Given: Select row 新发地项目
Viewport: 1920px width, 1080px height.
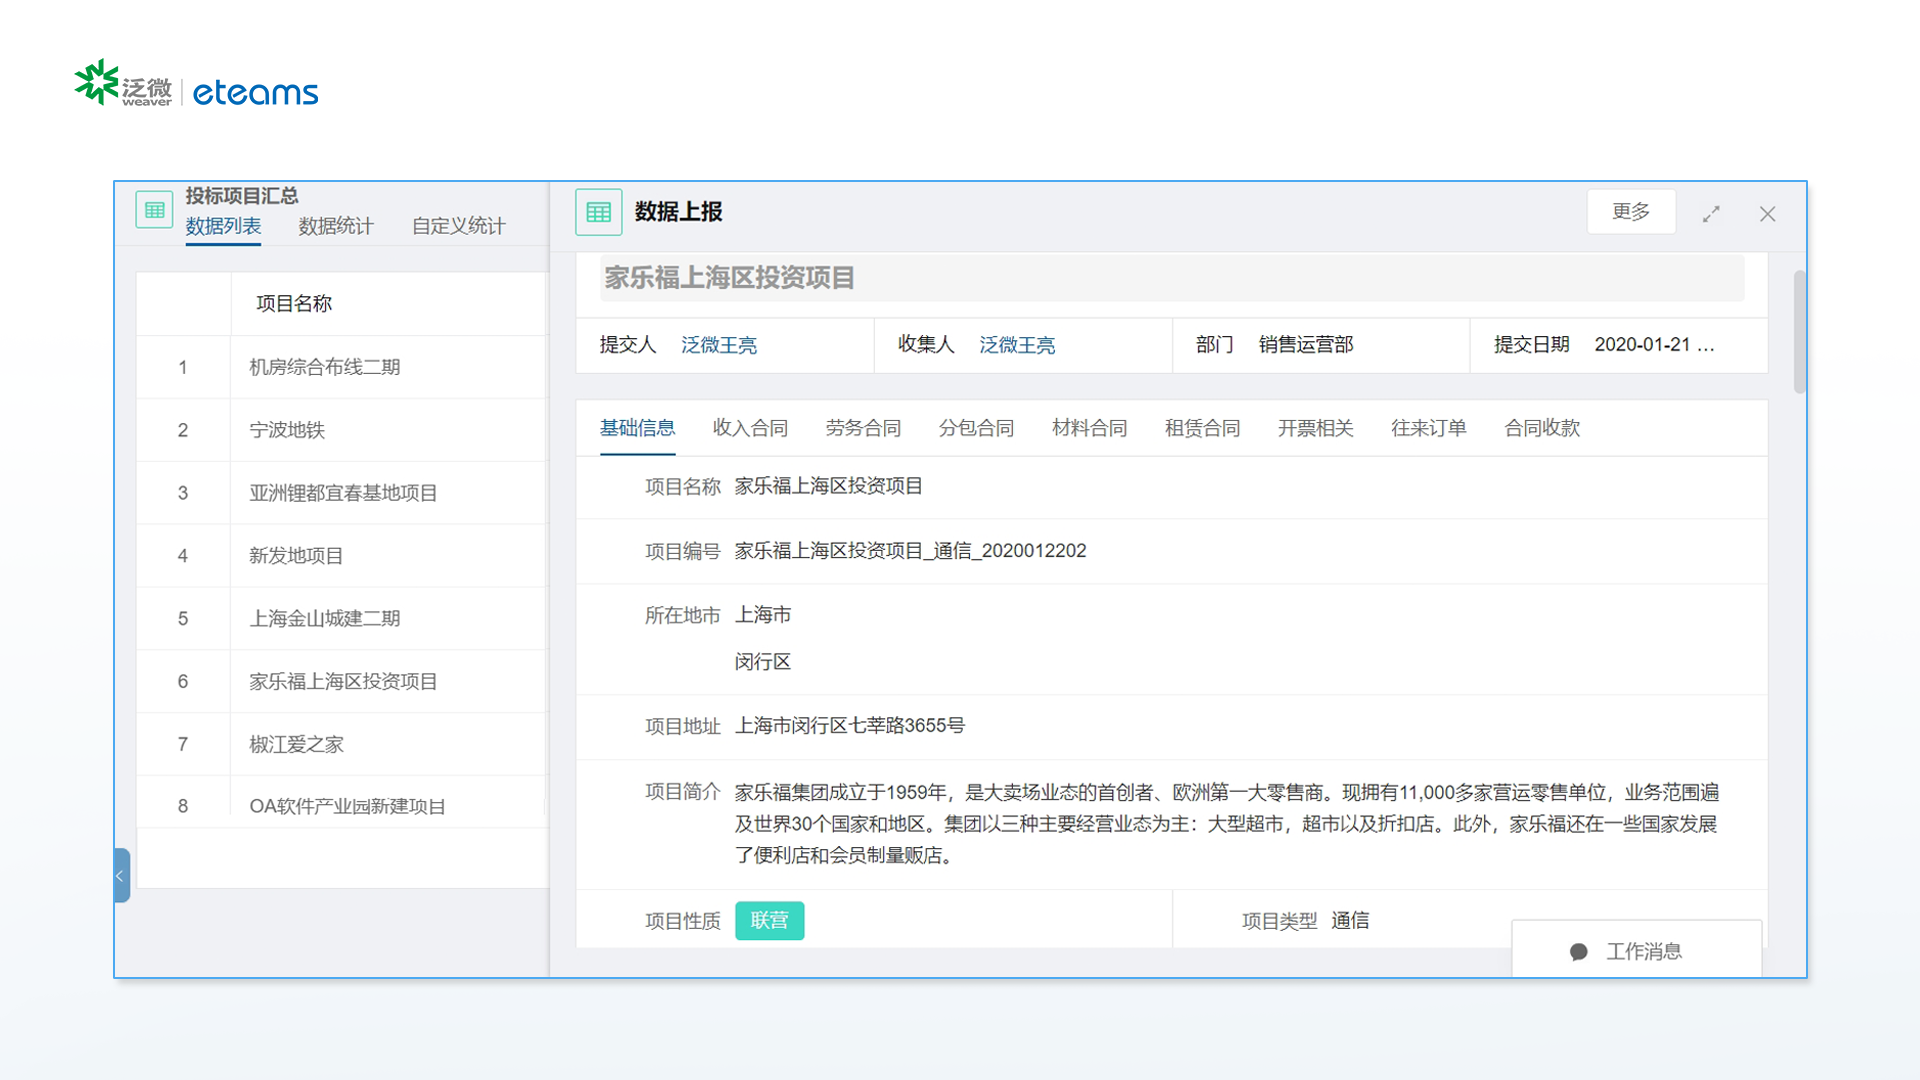Looking at the screenshot, I should tap(342, 556).
